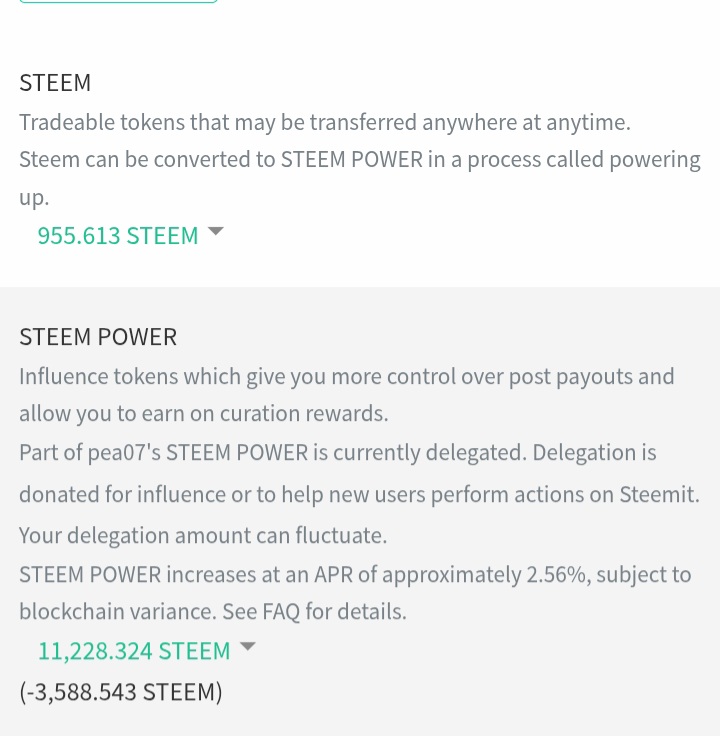The image size is (720, 736).
Task: Select the STEEM POWER section heading
Action: (x=98, y=337)
